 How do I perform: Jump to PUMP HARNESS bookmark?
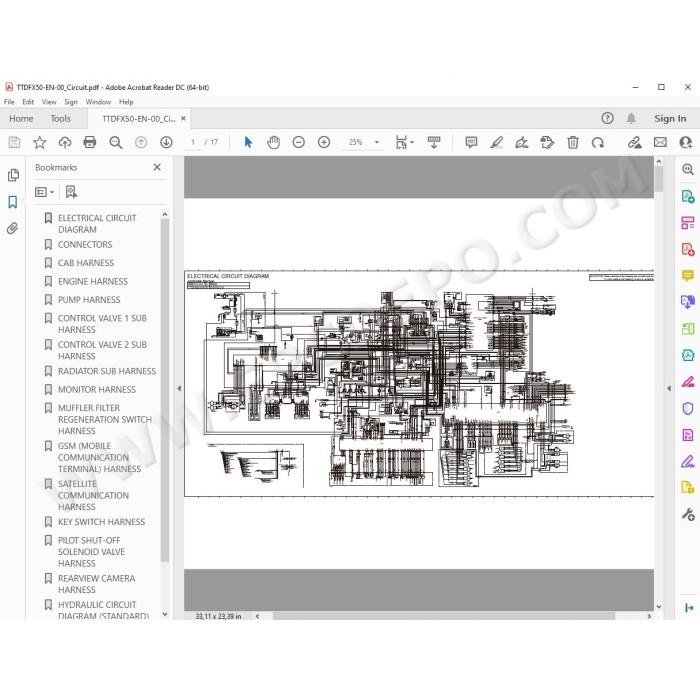coord(89,300)
